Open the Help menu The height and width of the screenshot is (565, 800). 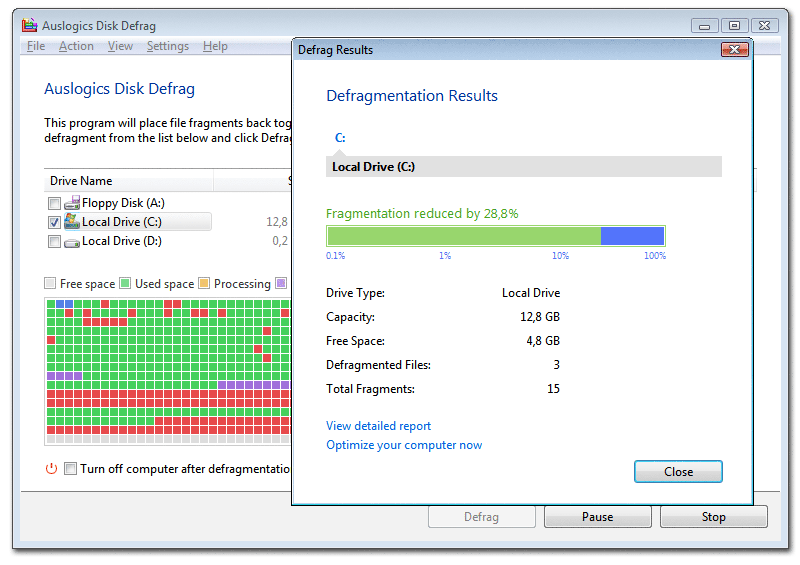215,46
